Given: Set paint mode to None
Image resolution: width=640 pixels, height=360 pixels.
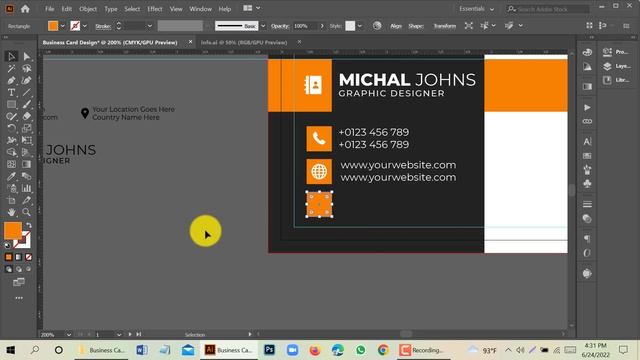Looking at the screenshot, I should (x=28, y=257).
